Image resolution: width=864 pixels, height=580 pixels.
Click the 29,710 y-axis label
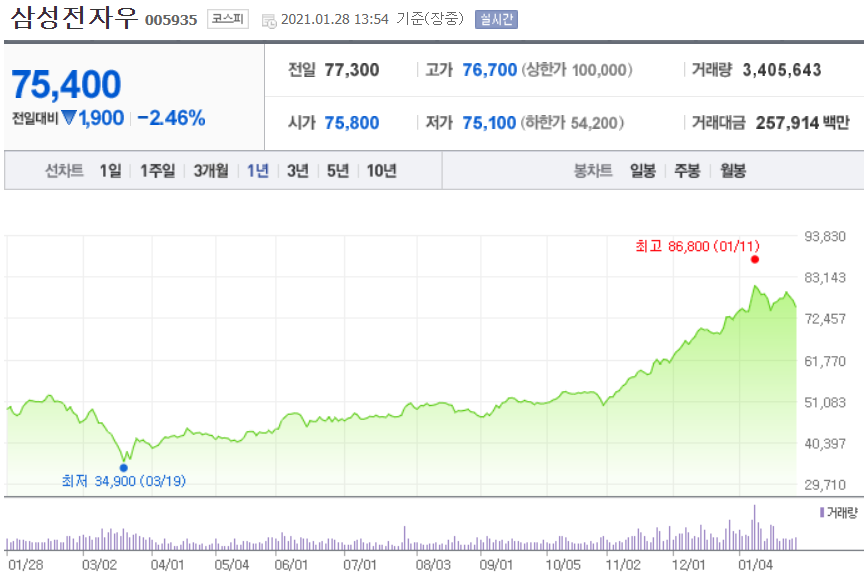point(825,485)
